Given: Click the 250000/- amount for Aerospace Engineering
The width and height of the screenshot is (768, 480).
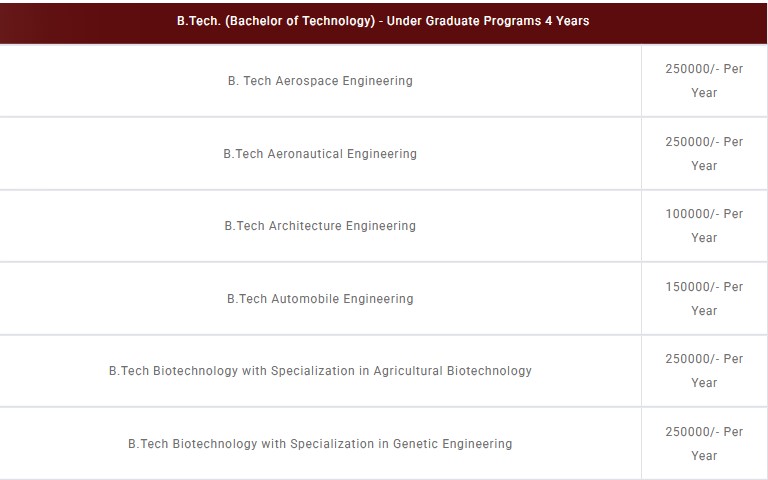Looking at the screenshot, I should pyautogui.click(x=692, y=69).
